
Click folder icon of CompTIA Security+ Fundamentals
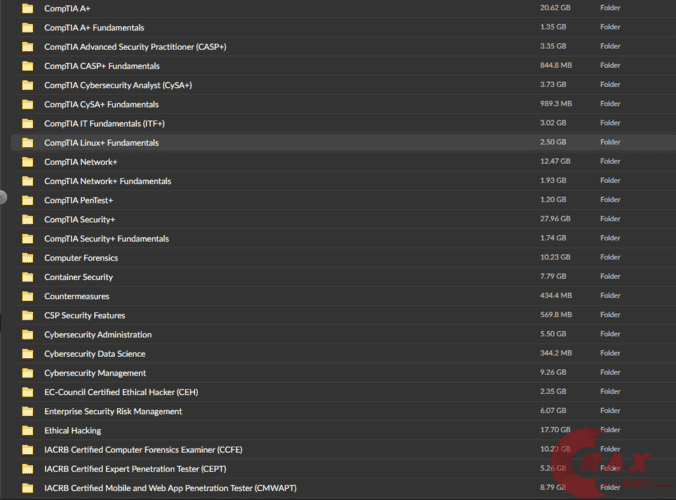[28, 238]
